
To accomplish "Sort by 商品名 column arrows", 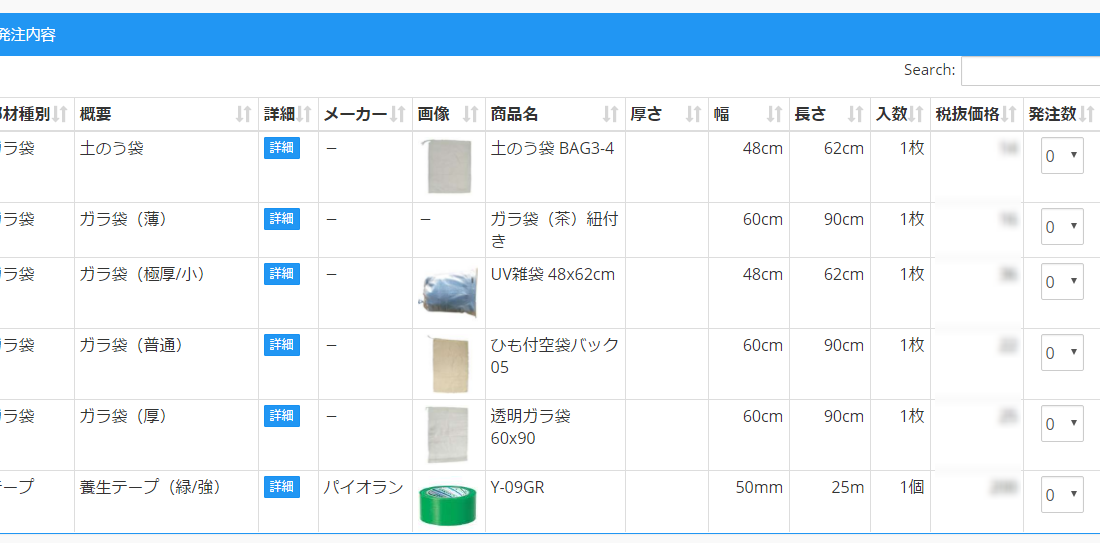I will pos(611,115).
